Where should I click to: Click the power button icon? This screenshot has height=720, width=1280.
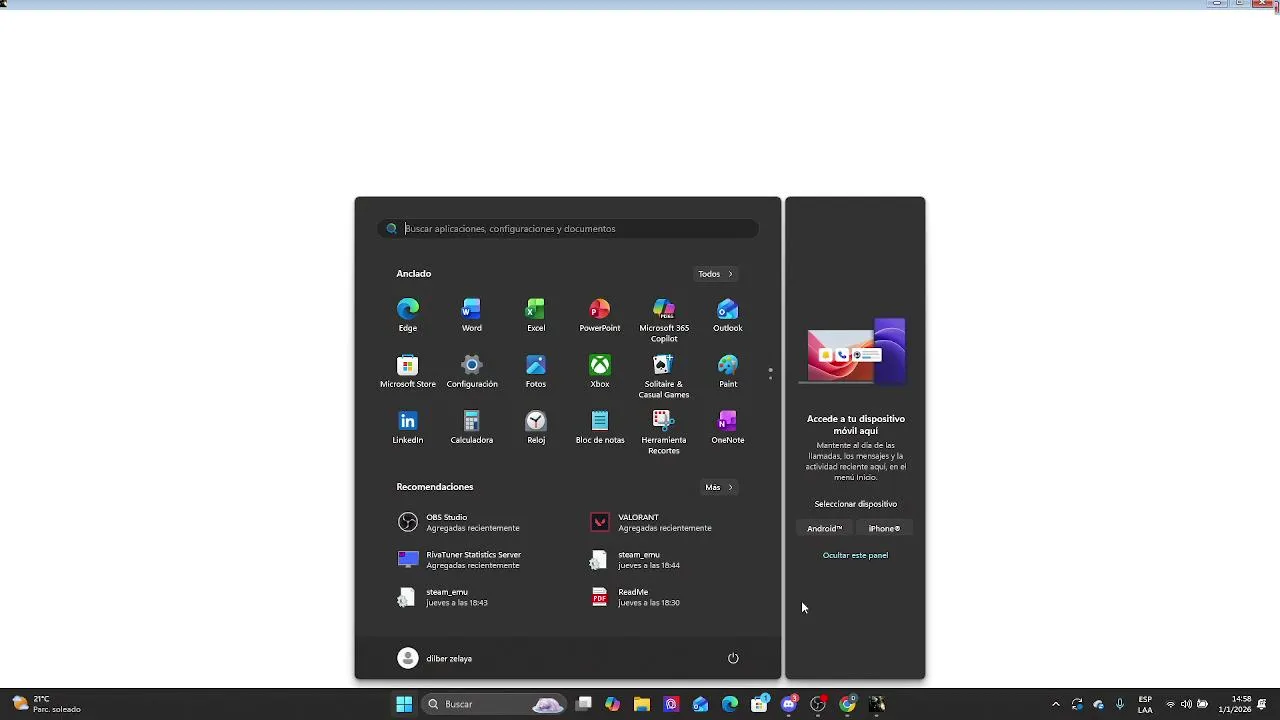pyautogui.click(x=733, y=658)
